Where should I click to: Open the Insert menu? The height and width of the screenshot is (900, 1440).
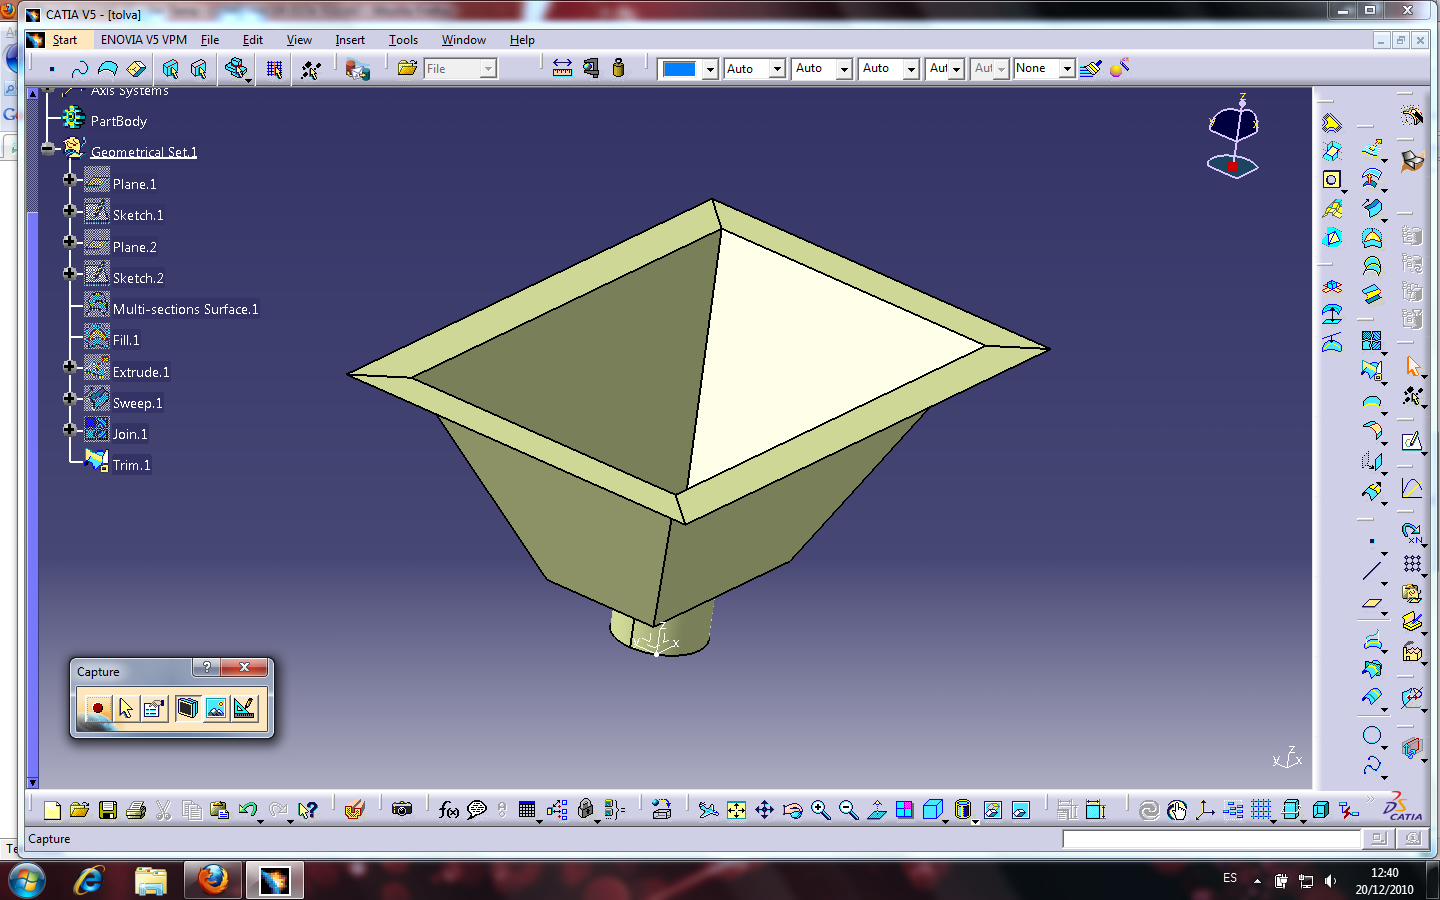click(x=350, y=40)
